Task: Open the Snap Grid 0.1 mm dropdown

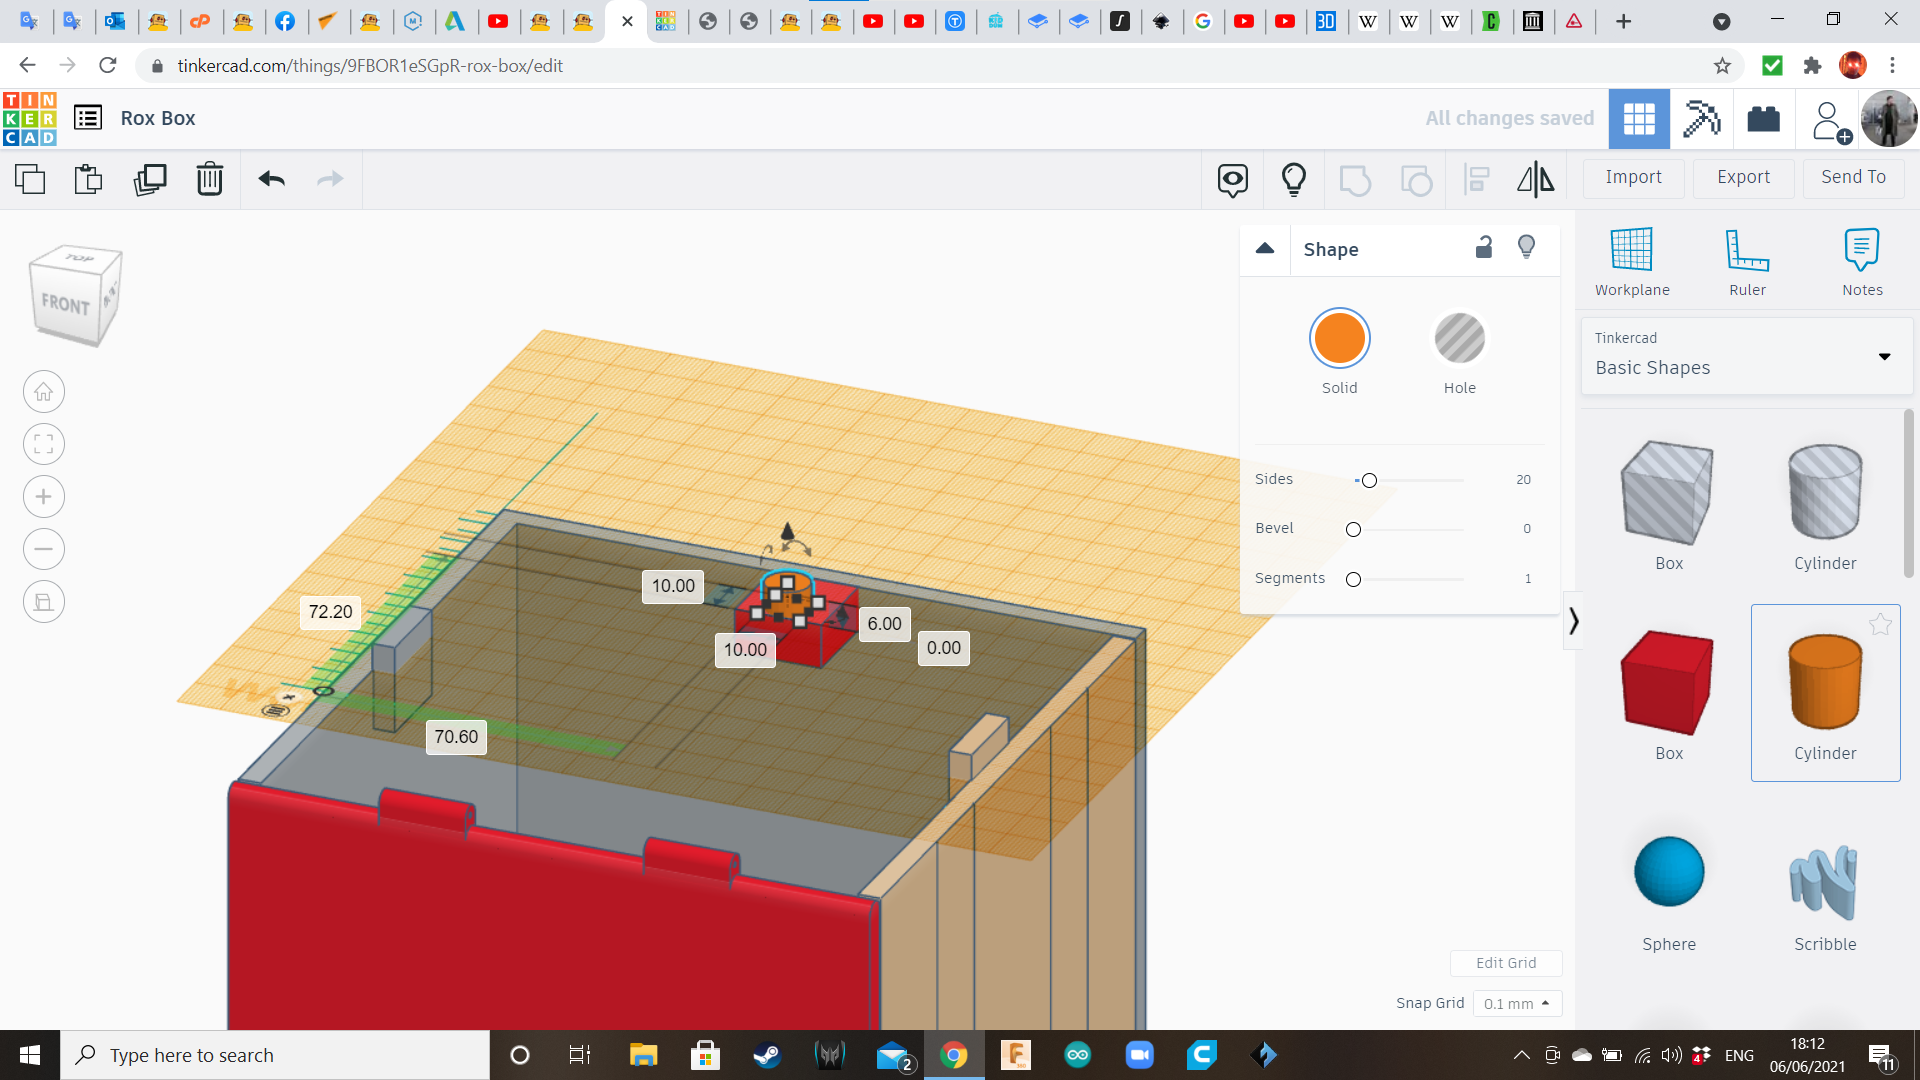Action: click(x=1516, y=1003)
